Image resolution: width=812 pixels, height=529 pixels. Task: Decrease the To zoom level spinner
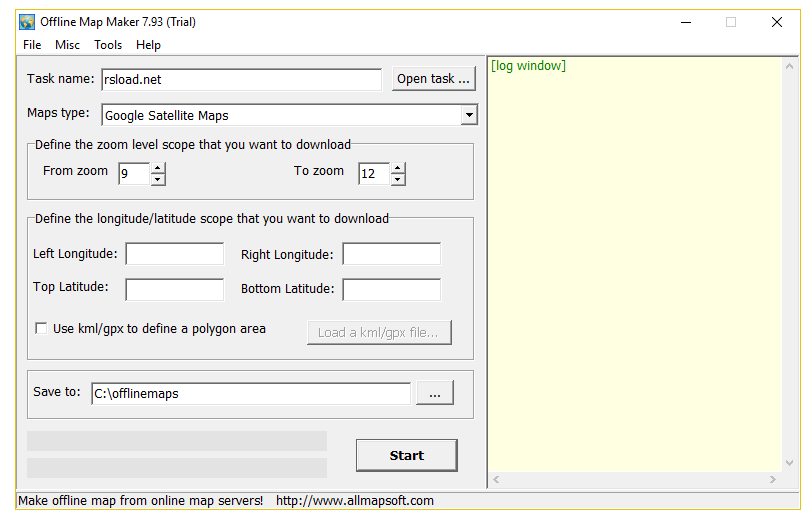[398, 180]
